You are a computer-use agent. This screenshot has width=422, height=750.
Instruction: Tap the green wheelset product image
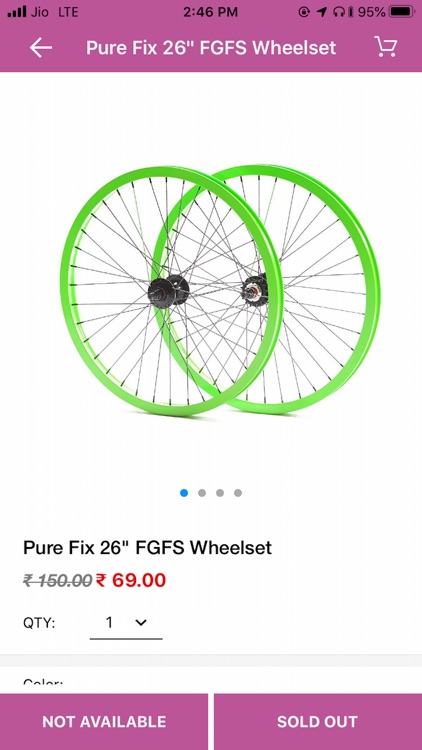click(220, 290)
